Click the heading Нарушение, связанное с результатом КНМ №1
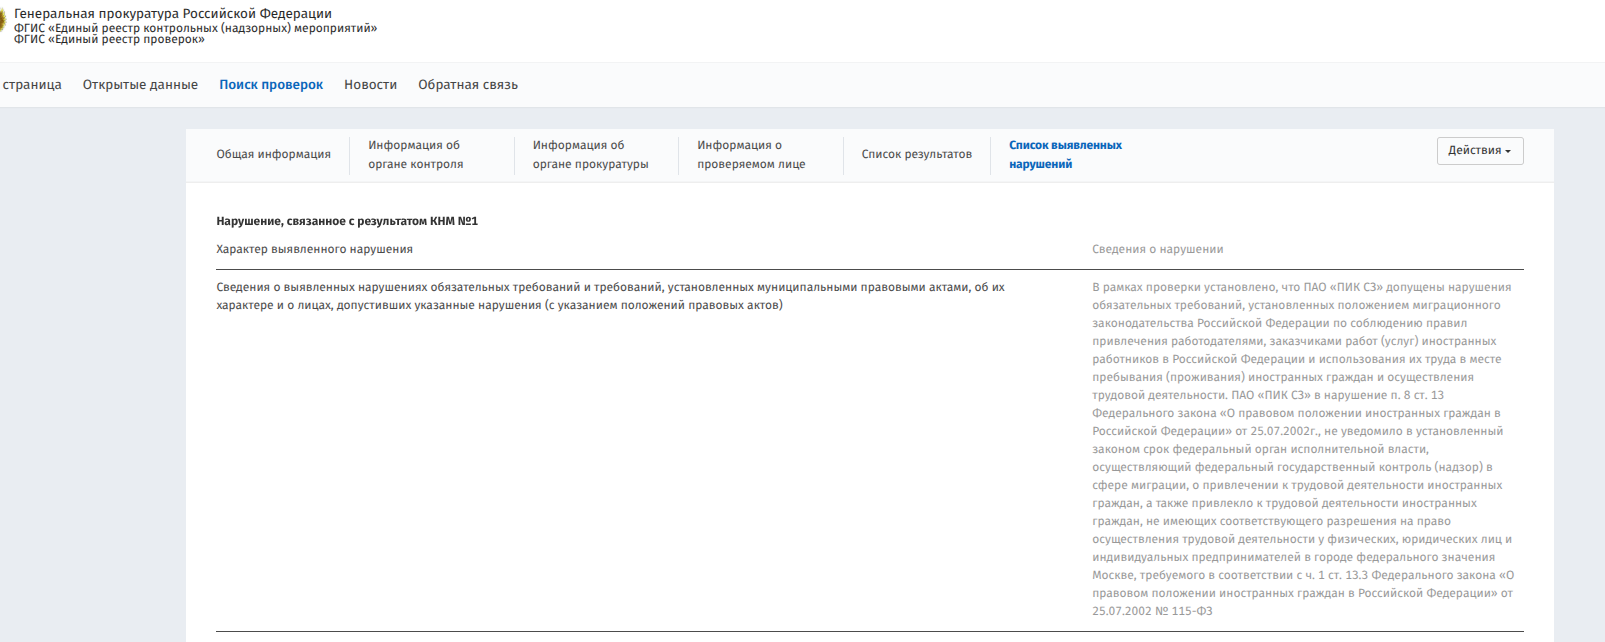Screen dimensions: 1605x642 [347, 221]
